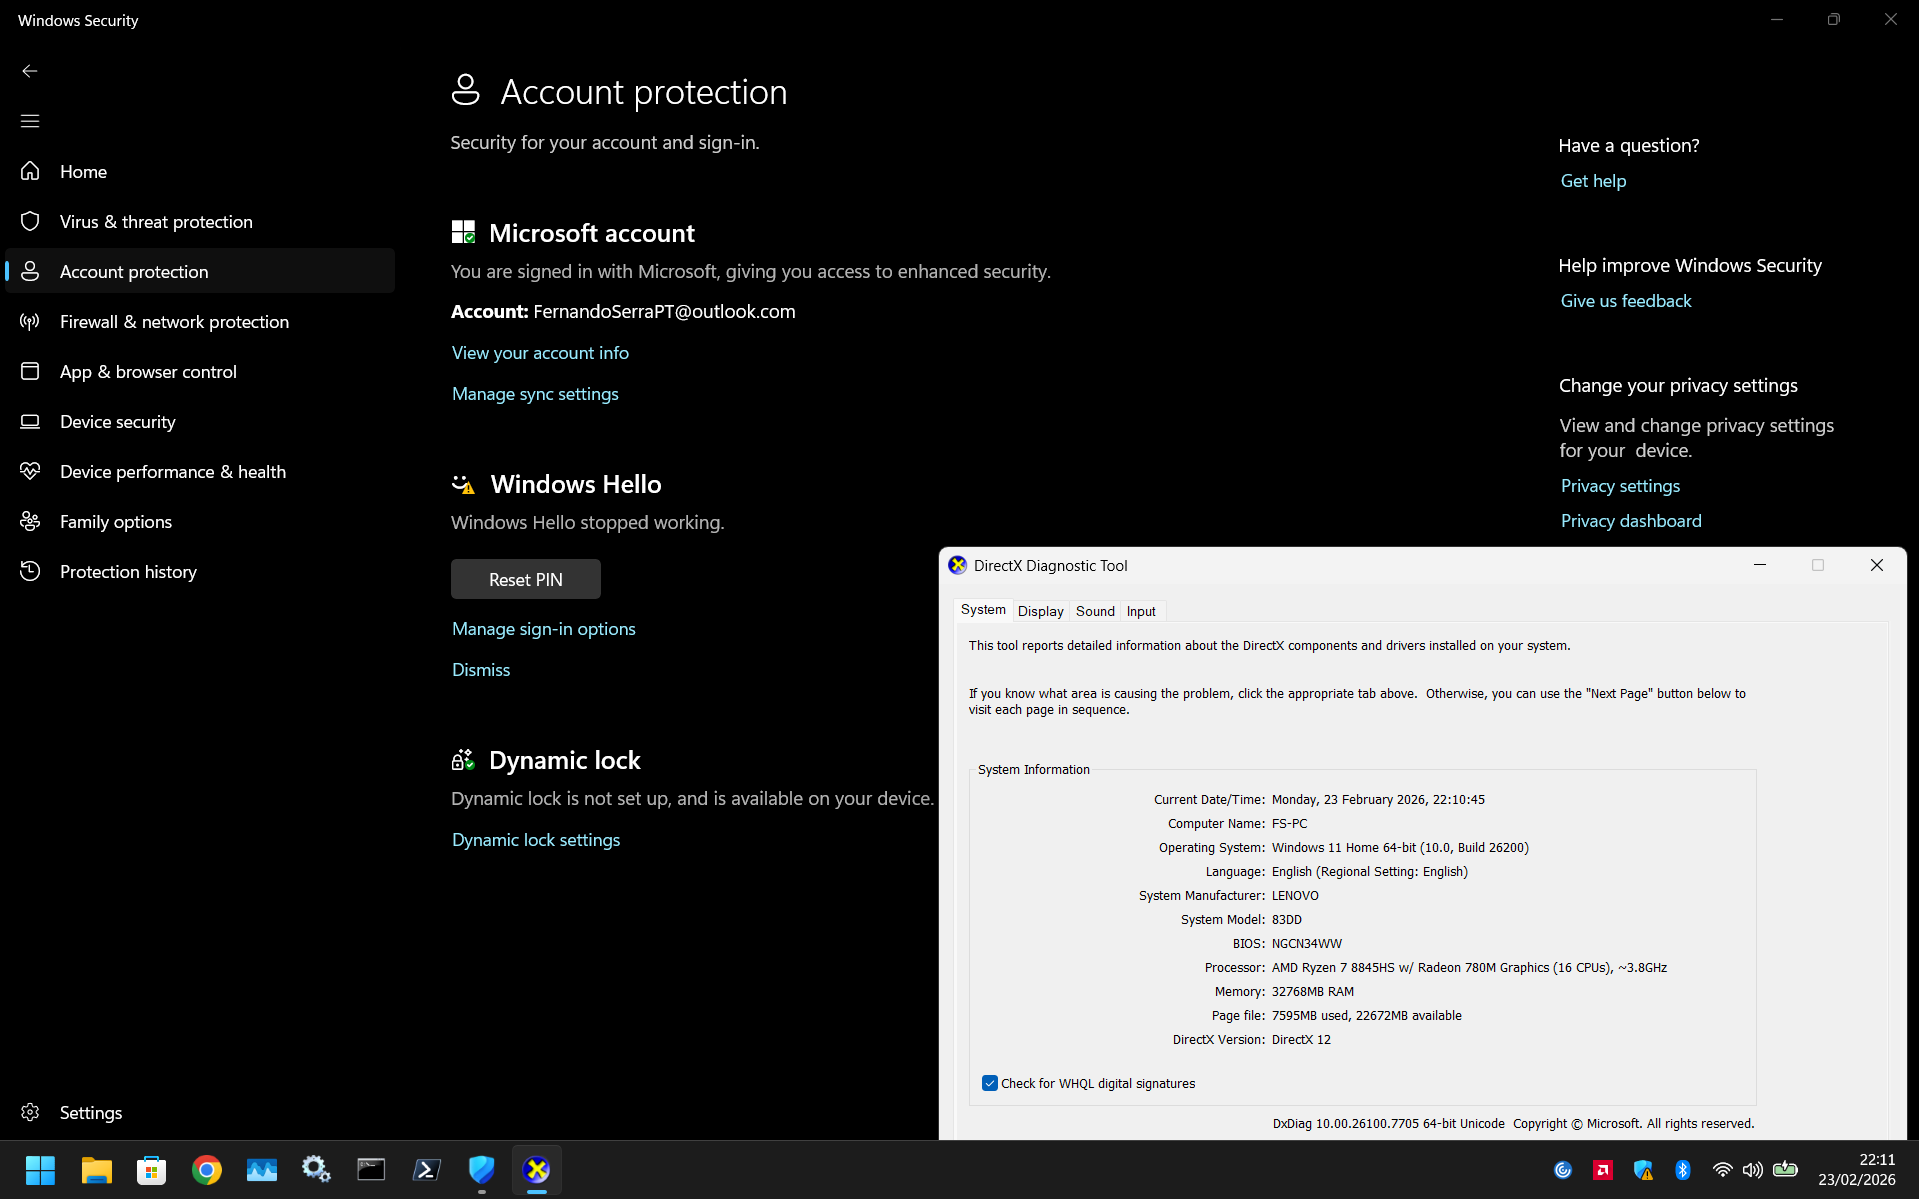
Task: Open Device security section
Action: coord(200,421)
